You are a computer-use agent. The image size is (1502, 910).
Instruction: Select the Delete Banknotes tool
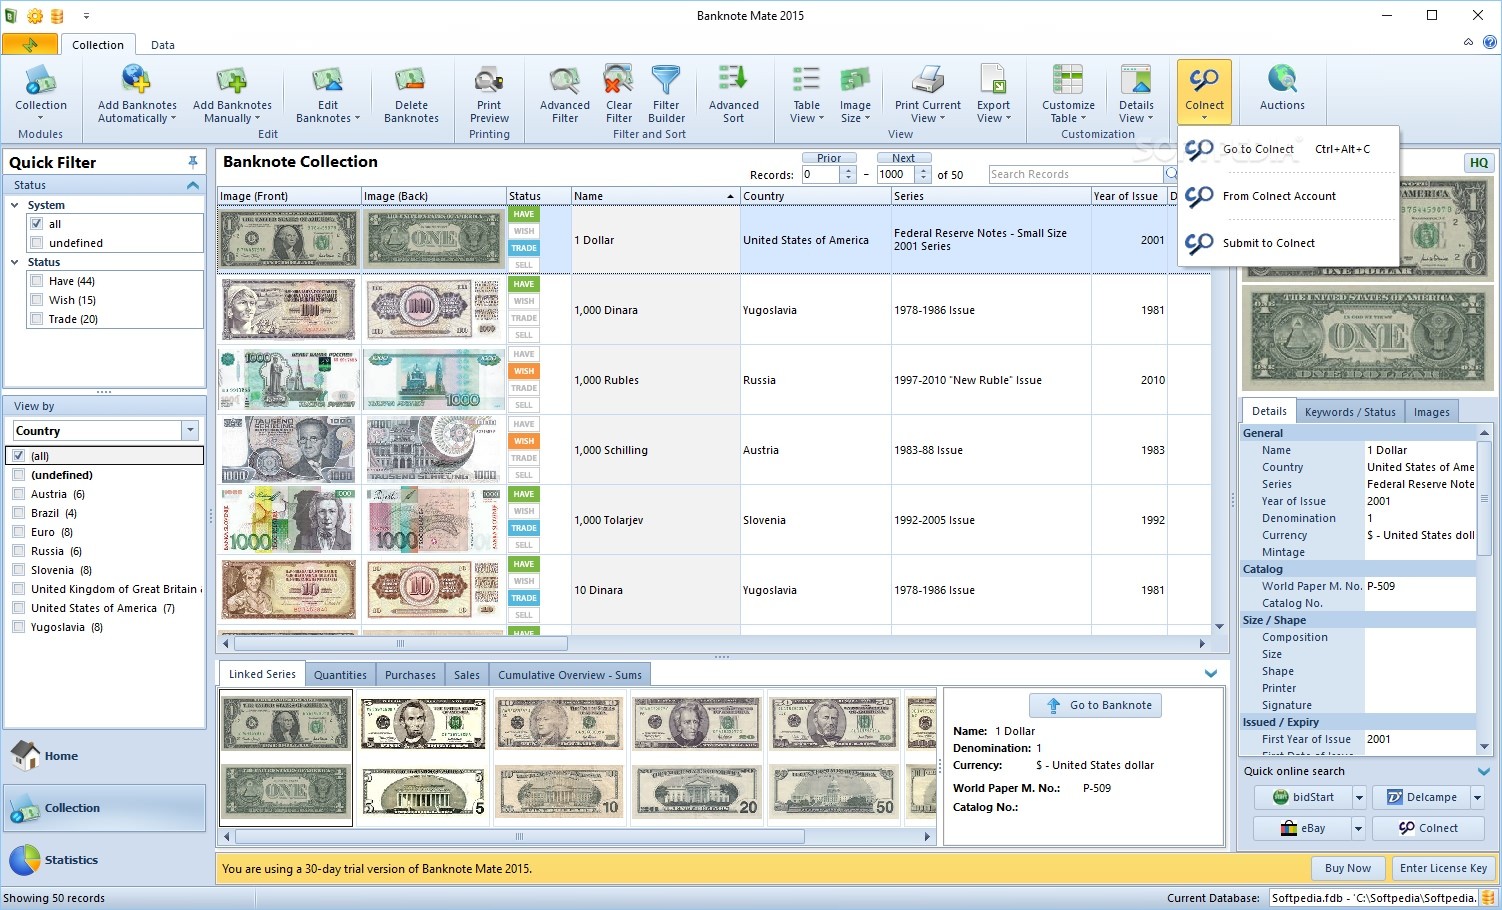tap(411, 93)
